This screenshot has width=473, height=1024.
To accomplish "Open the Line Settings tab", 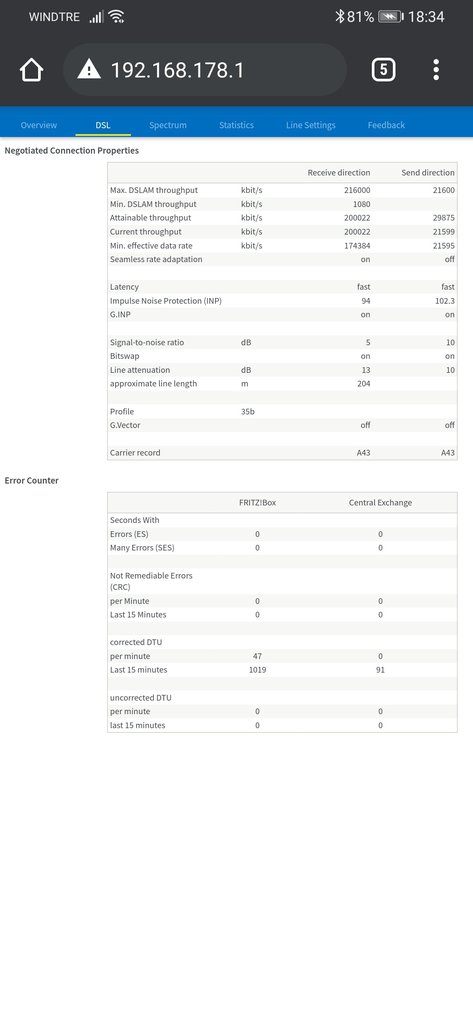I will click(x=311, y=125).
